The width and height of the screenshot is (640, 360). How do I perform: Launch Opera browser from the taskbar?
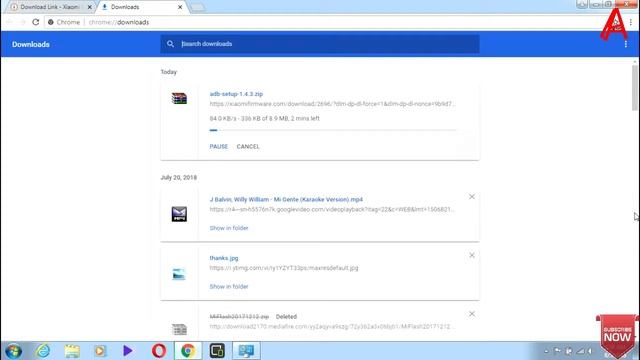click(159, 351)
